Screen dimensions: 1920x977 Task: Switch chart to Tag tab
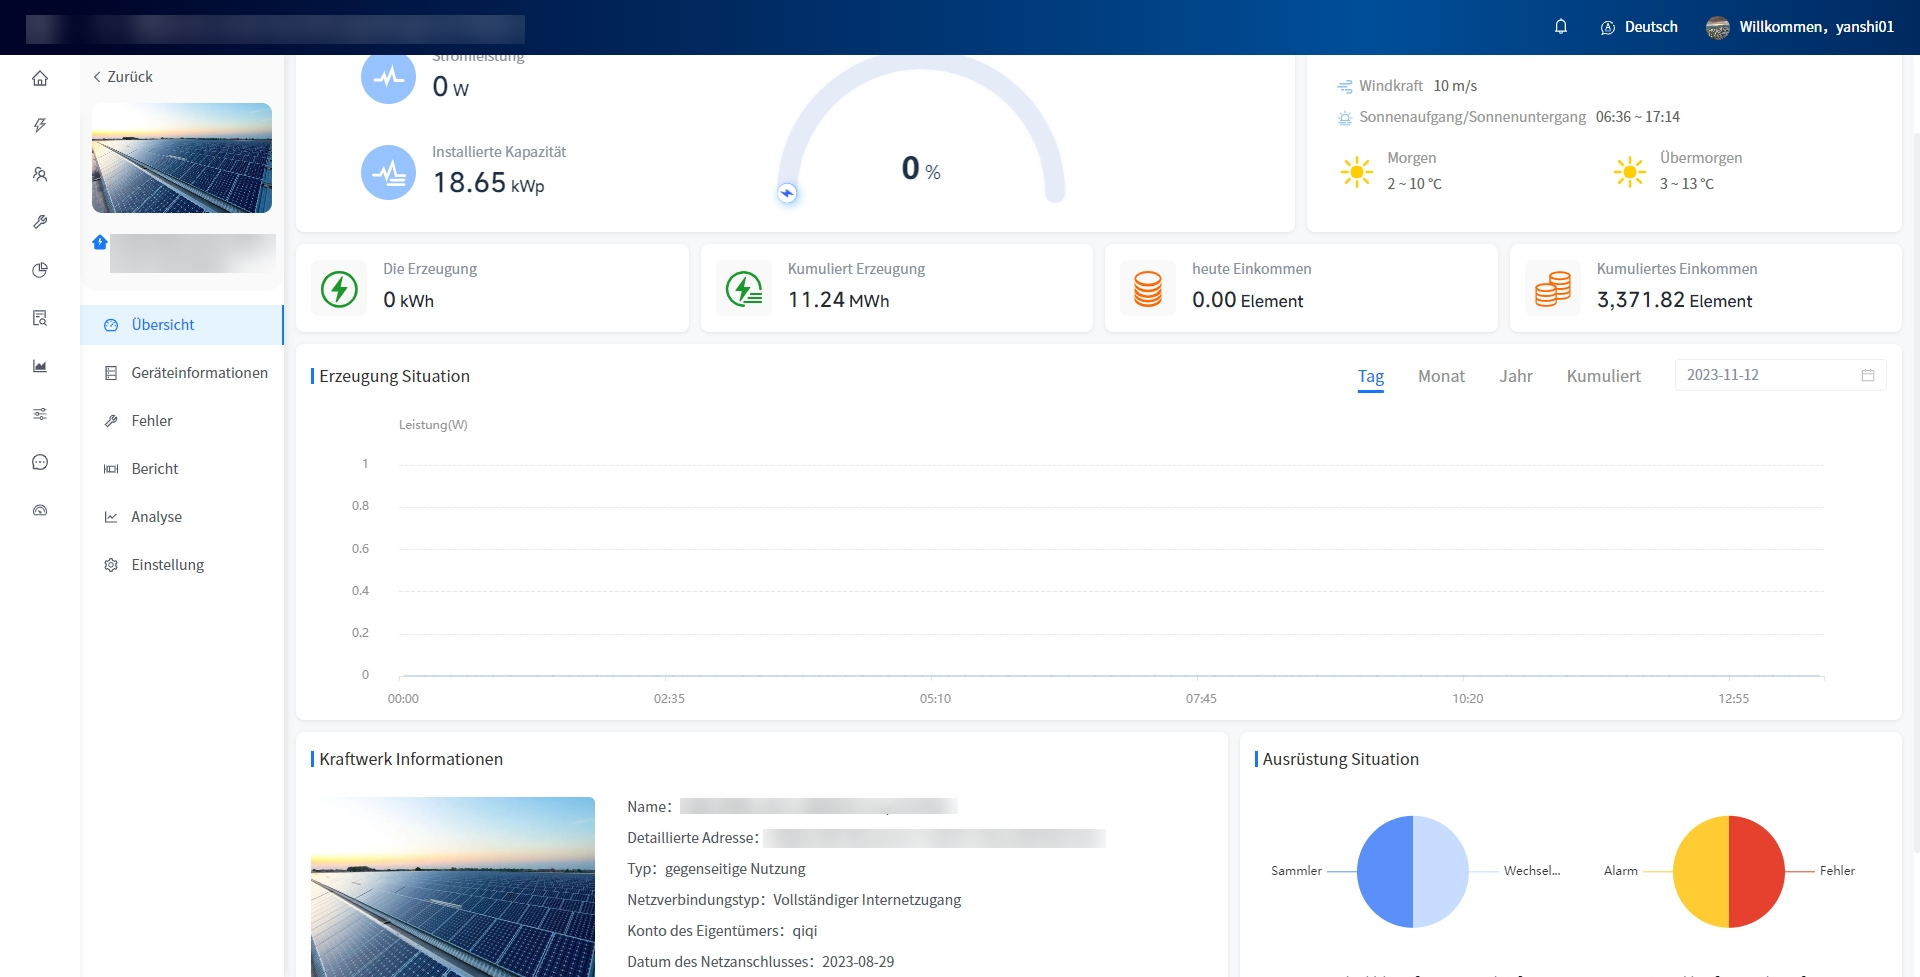(1370, 376)
